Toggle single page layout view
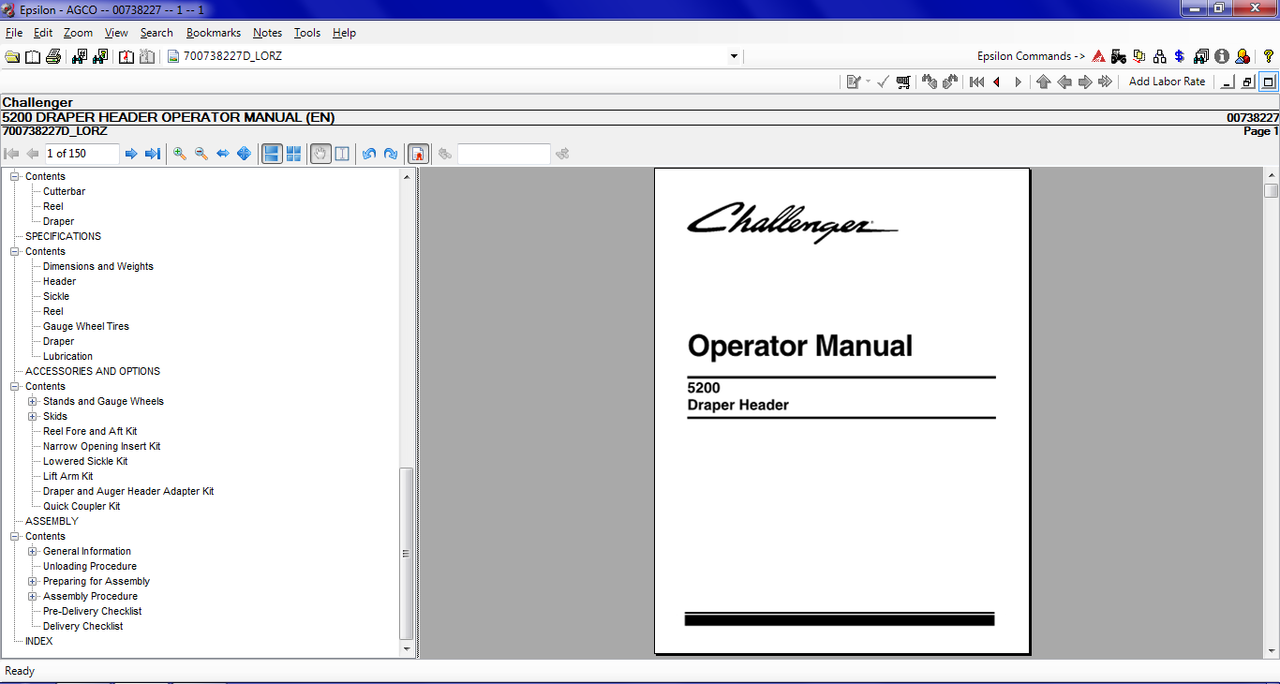This screenshot has width=1280, height=684. 271,153
